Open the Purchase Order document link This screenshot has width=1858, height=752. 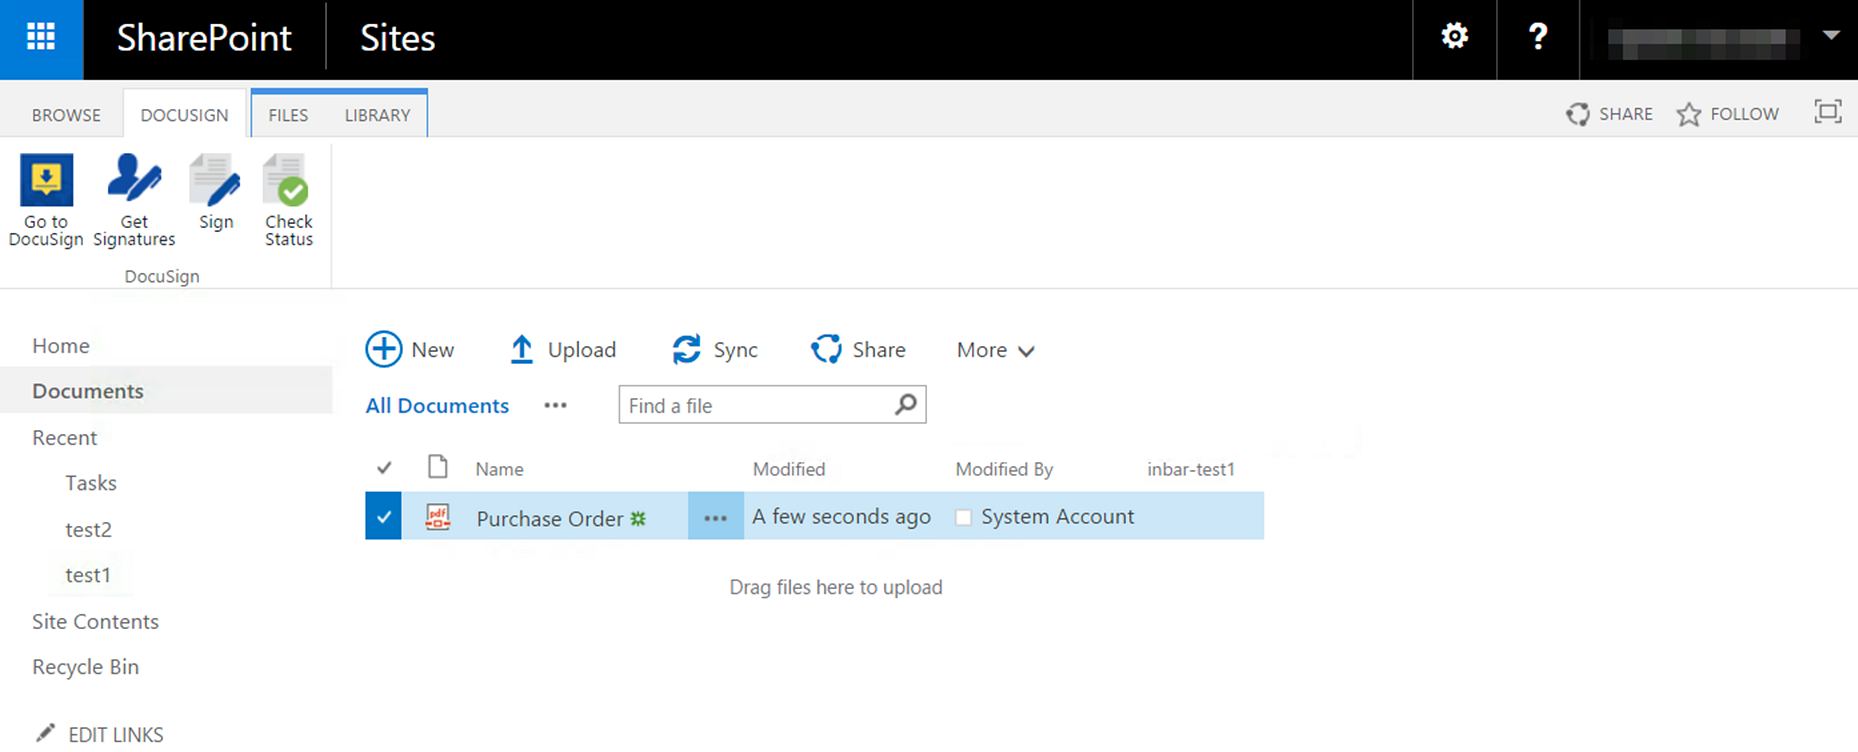(x=549, y=518)
